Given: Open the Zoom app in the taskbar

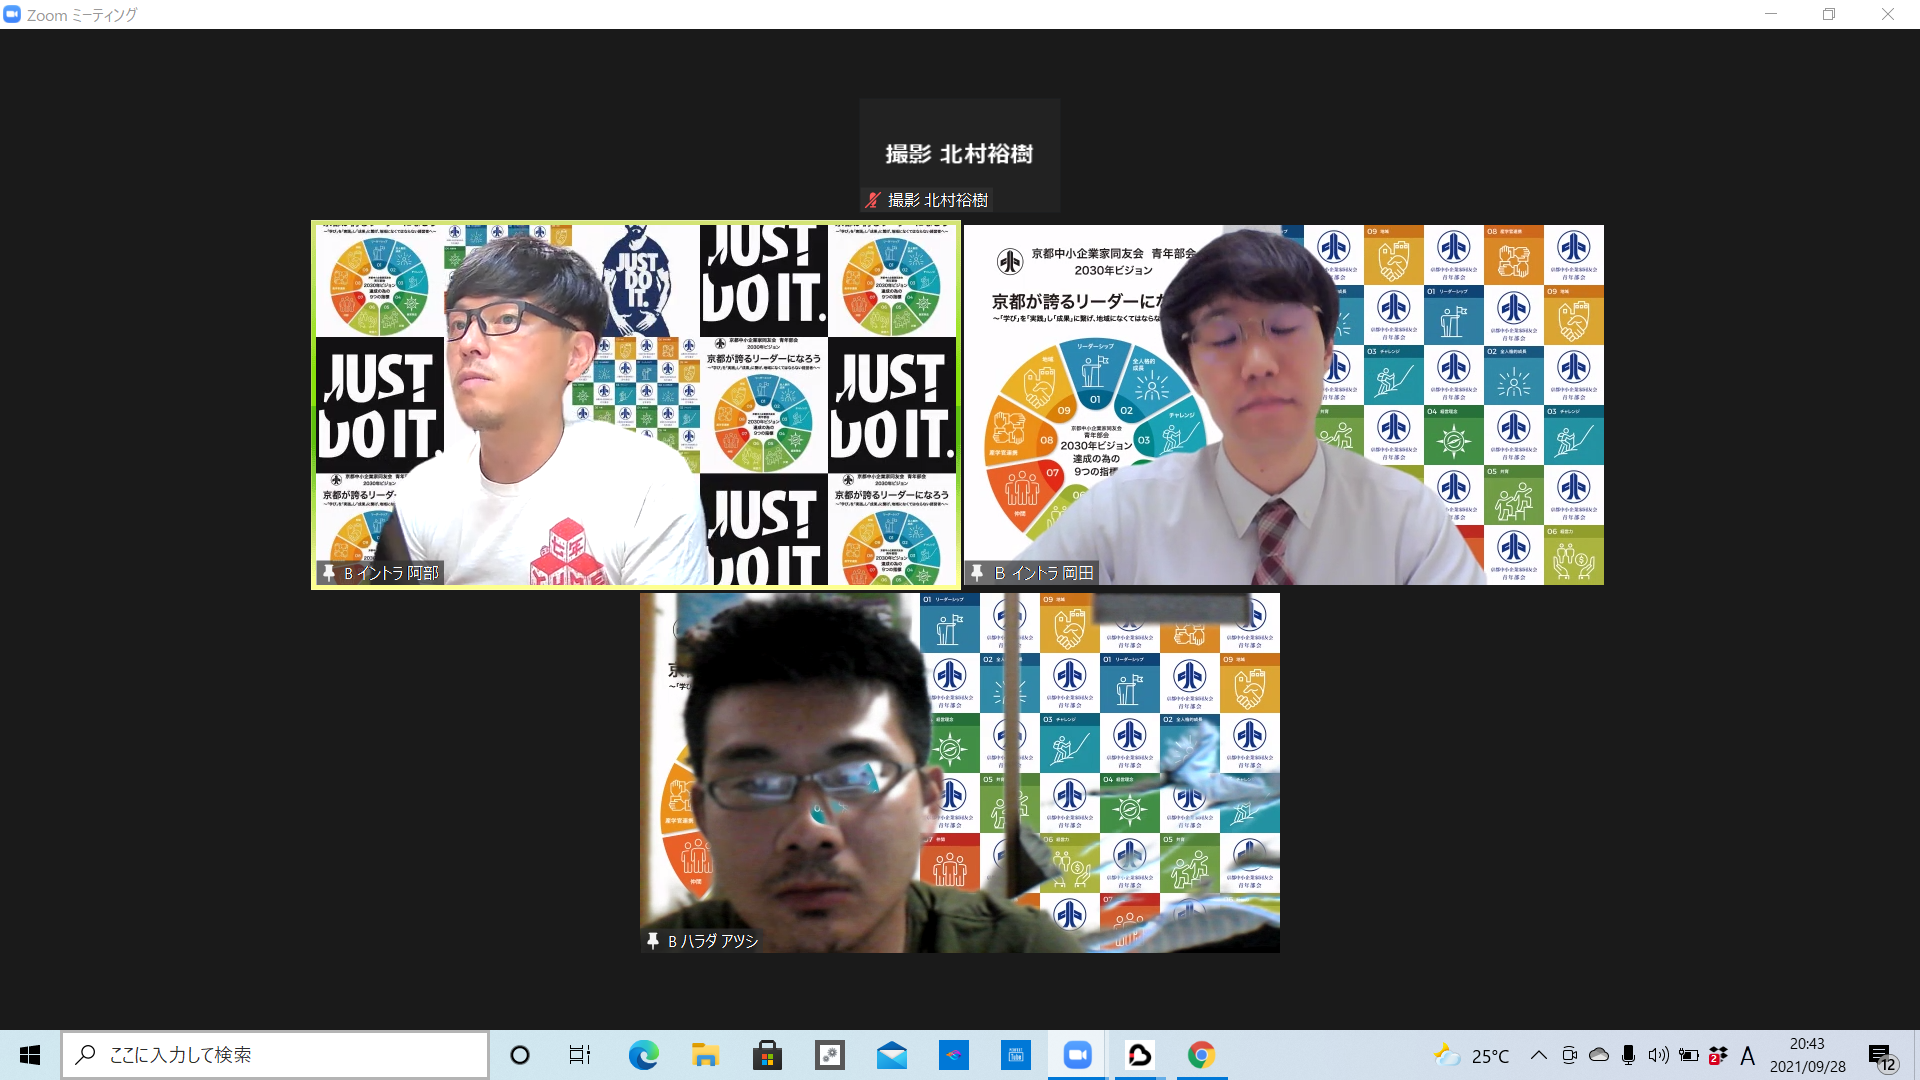Looking at the screenshot, I should click(1077, 1055).
